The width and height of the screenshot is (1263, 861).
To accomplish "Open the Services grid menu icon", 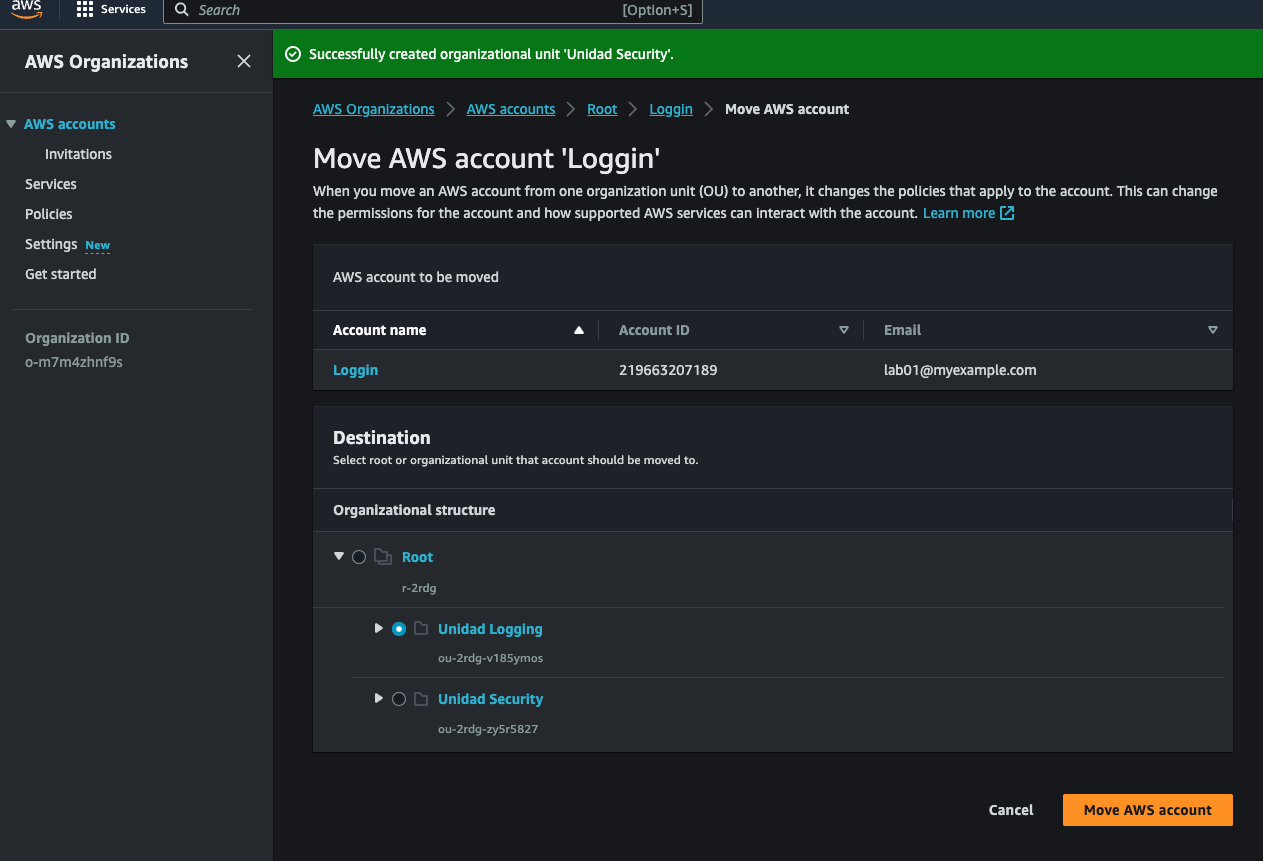I will click(85, 10).
